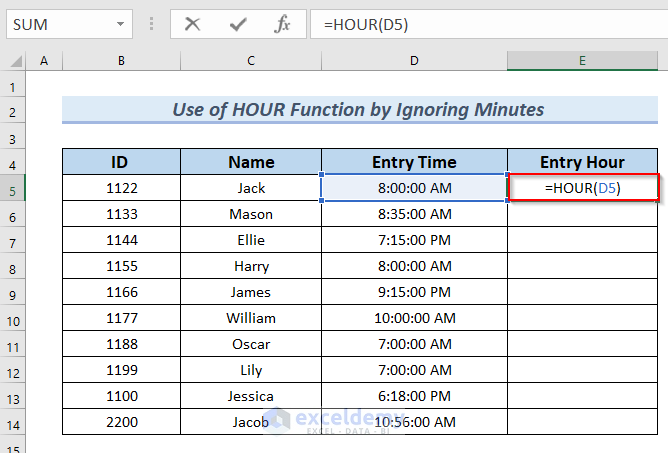Click the title Use of HOUR Function cell
This screenshot has width=668, height=453.
[359, 110]
